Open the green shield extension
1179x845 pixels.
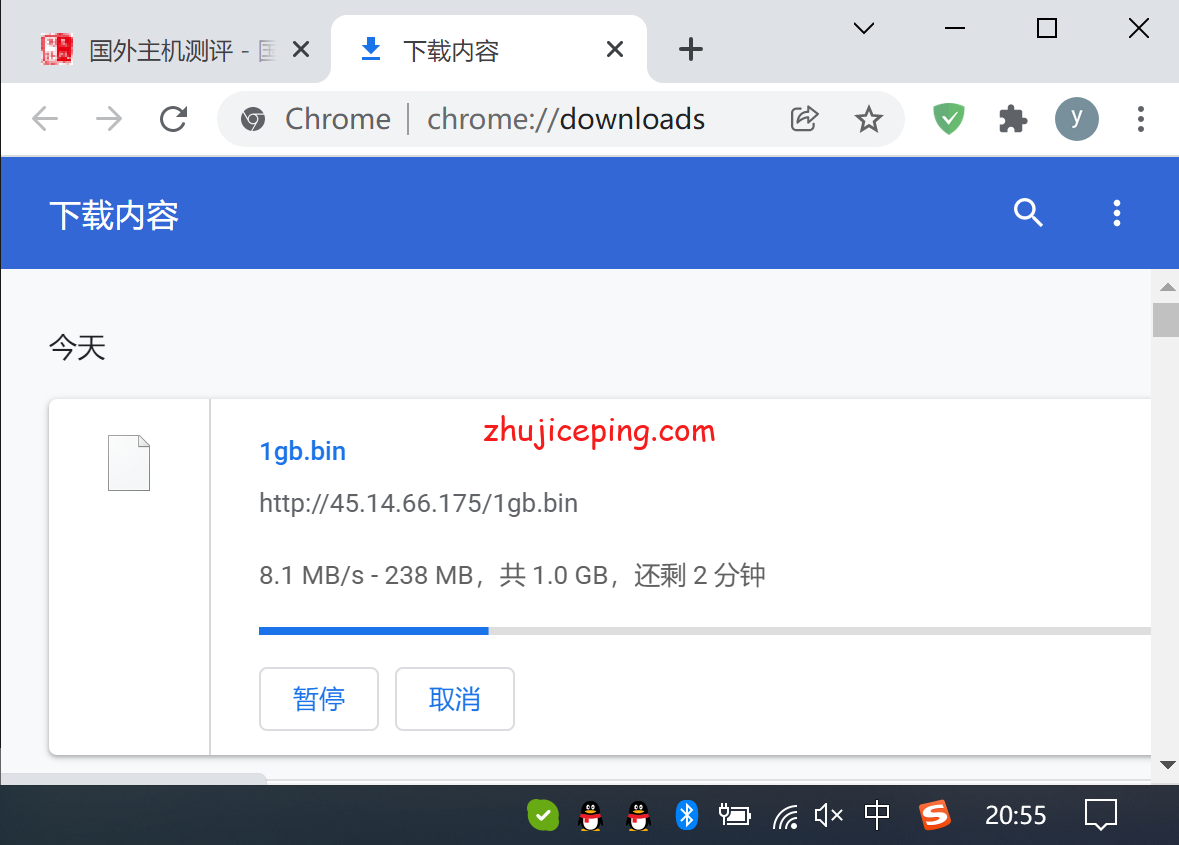(x=949, y=119)
